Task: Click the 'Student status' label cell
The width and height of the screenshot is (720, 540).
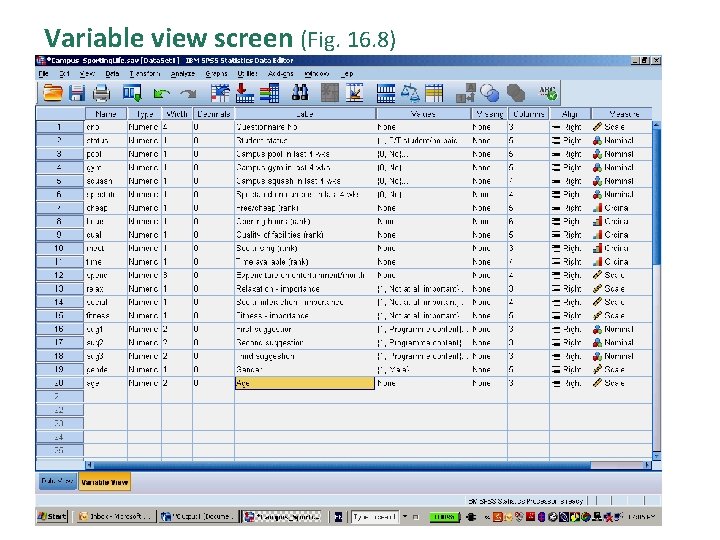Action: coord(305,141)
